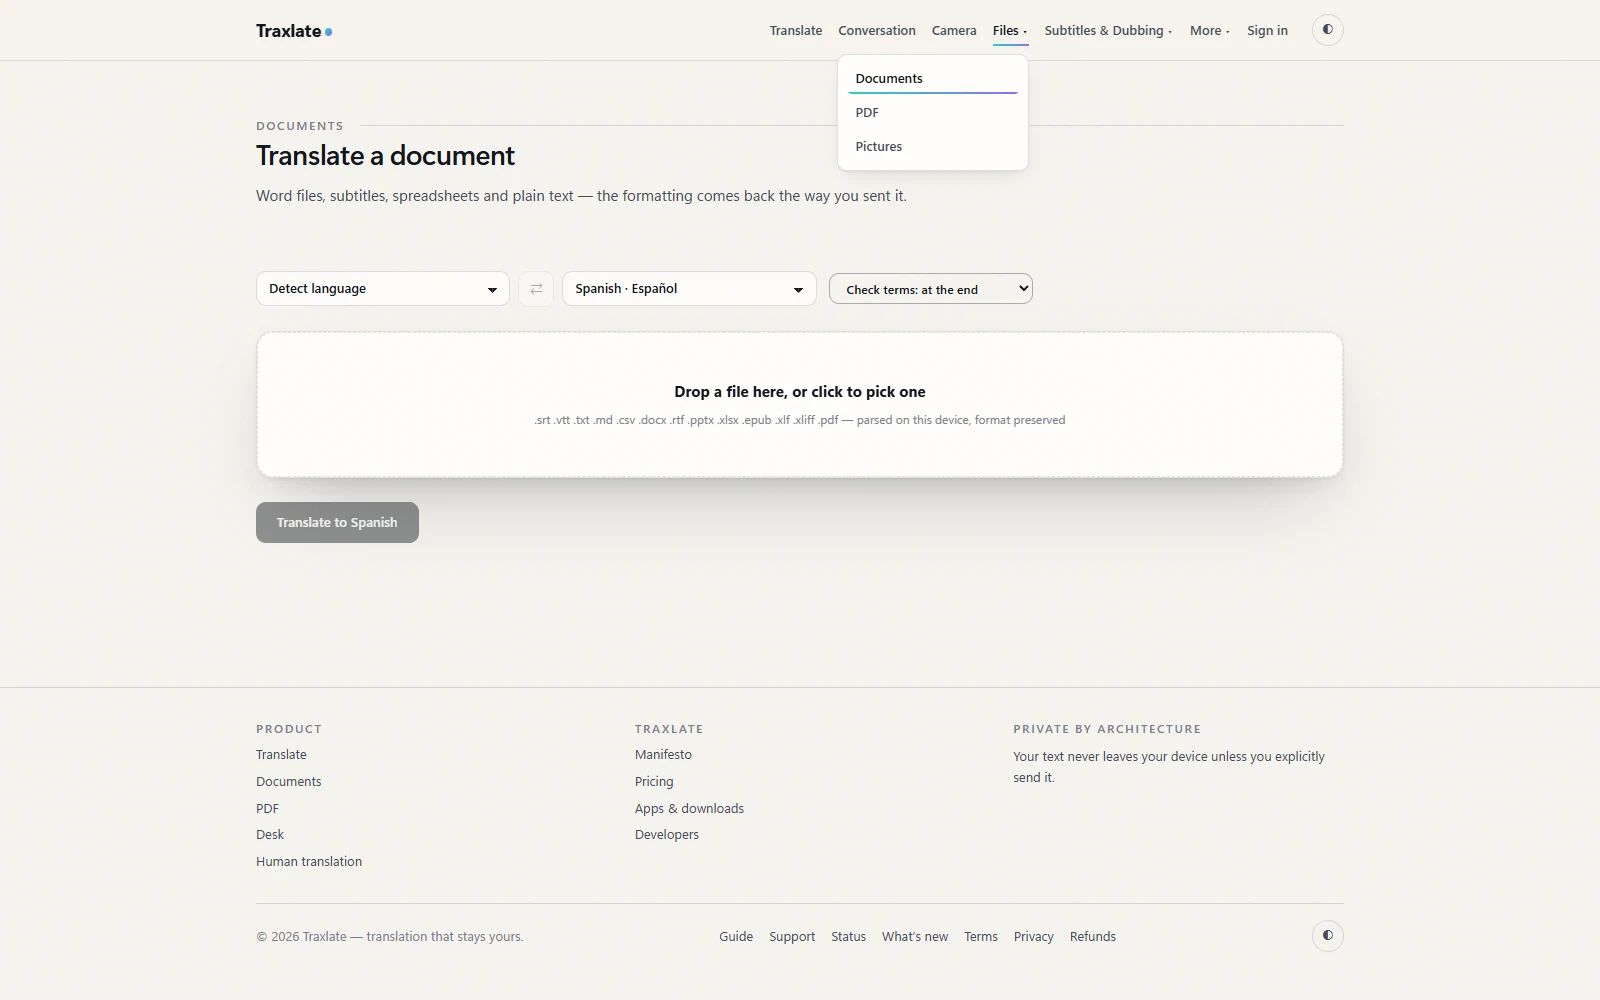The image size is (1600, 1000).
Task: Open the Translate nav item
Action: [796, 31]
